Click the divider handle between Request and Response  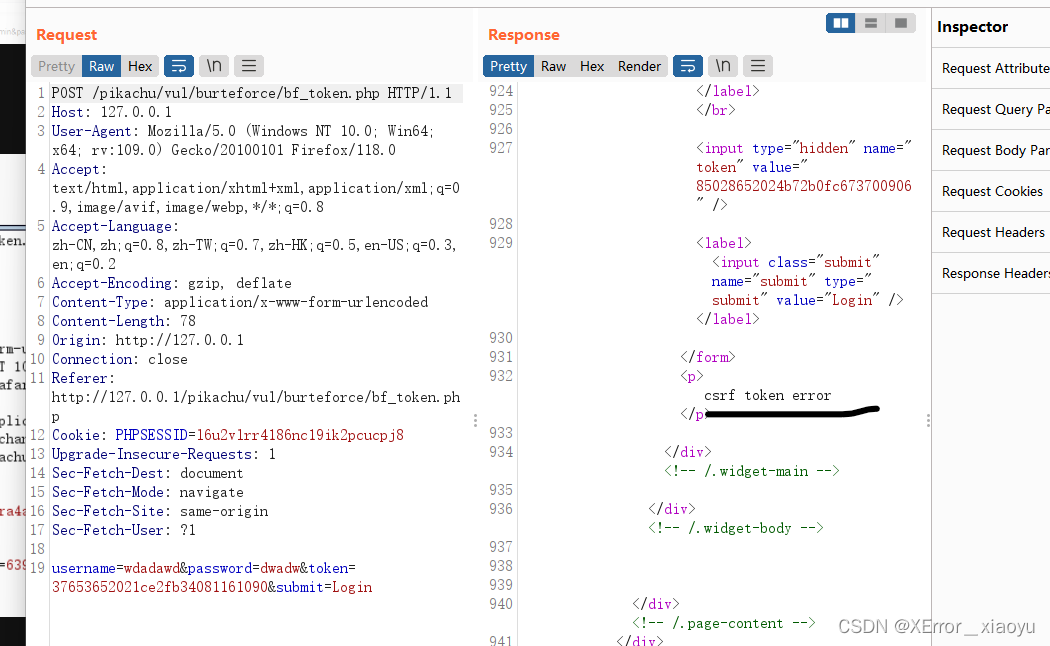(x=475, y=421)
